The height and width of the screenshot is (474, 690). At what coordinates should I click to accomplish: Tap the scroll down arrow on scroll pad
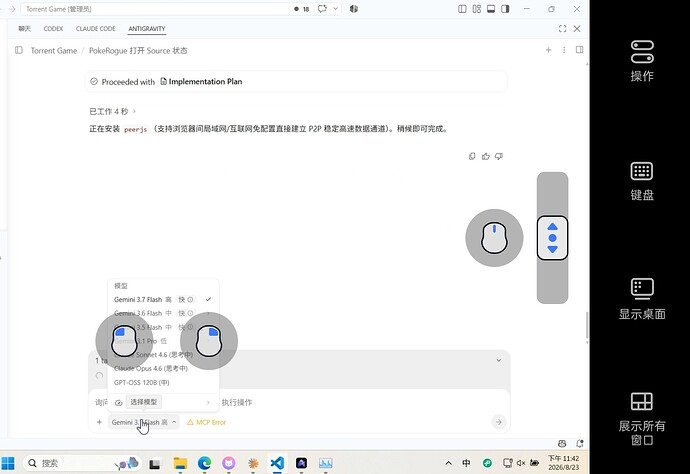pos(553,249)
